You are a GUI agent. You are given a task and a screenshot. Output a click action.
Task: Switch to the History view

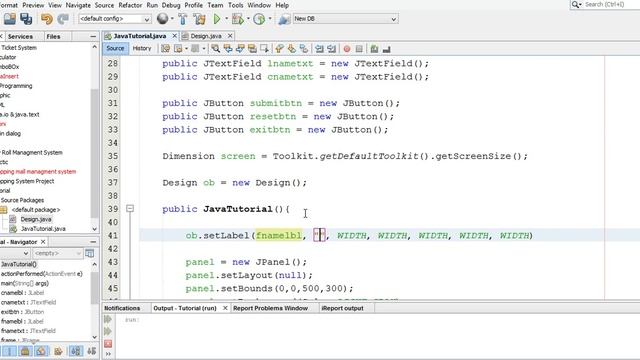click(x=142, y=48)
